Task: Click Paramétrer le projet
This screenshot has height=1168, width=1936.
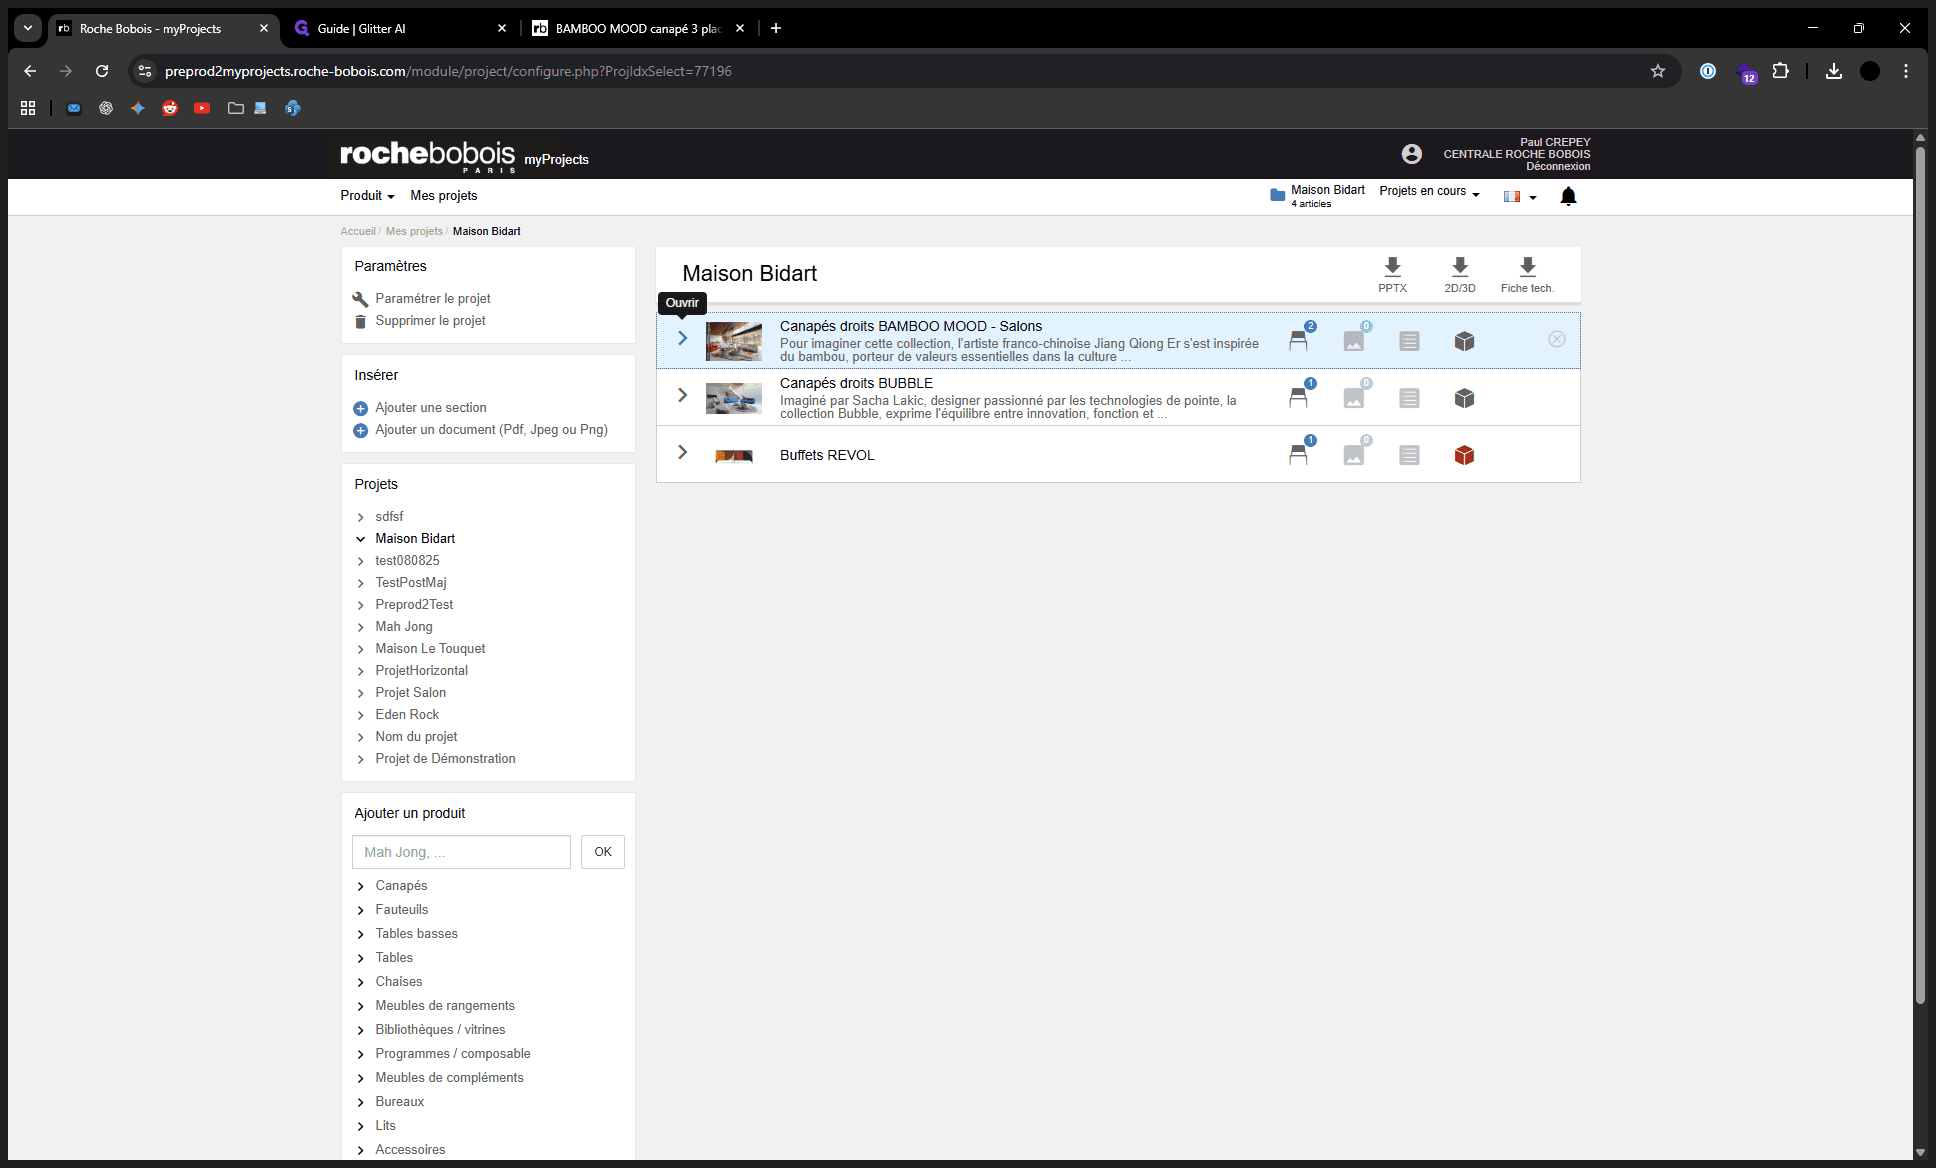Action: coord(432,298)
